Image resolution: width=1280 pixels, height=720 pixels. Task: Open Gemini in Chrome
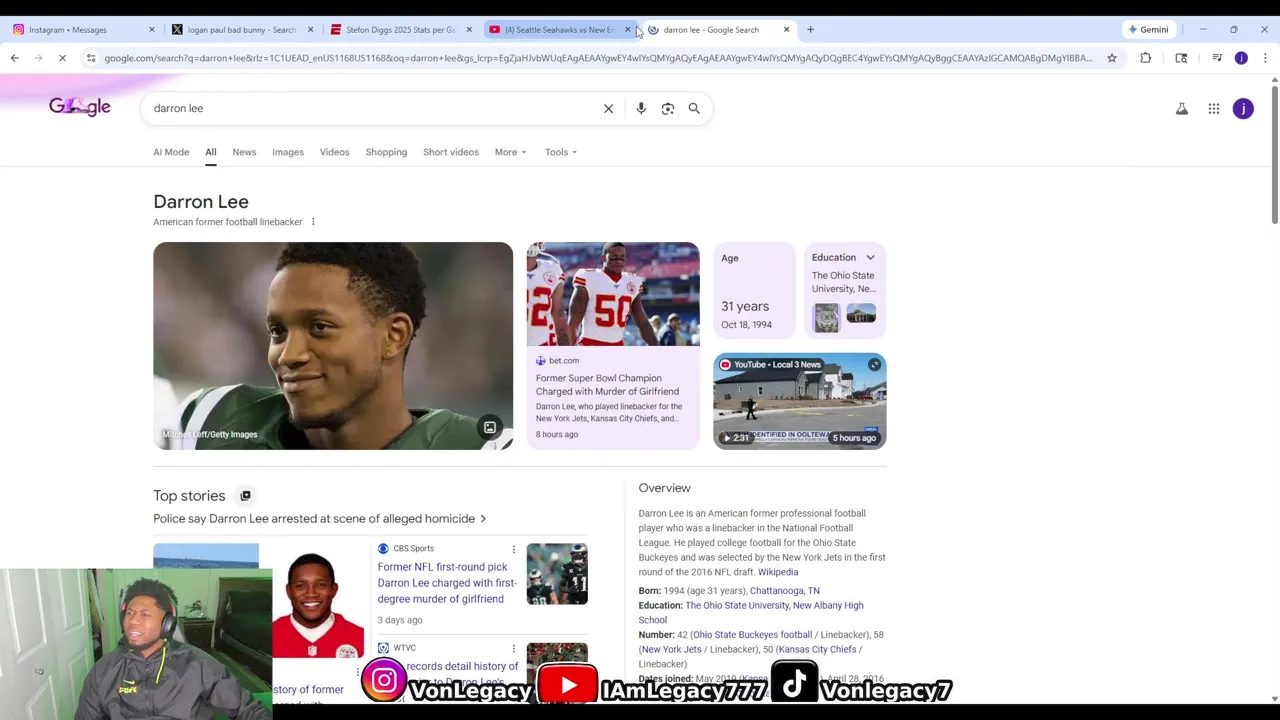point(1147,29)
